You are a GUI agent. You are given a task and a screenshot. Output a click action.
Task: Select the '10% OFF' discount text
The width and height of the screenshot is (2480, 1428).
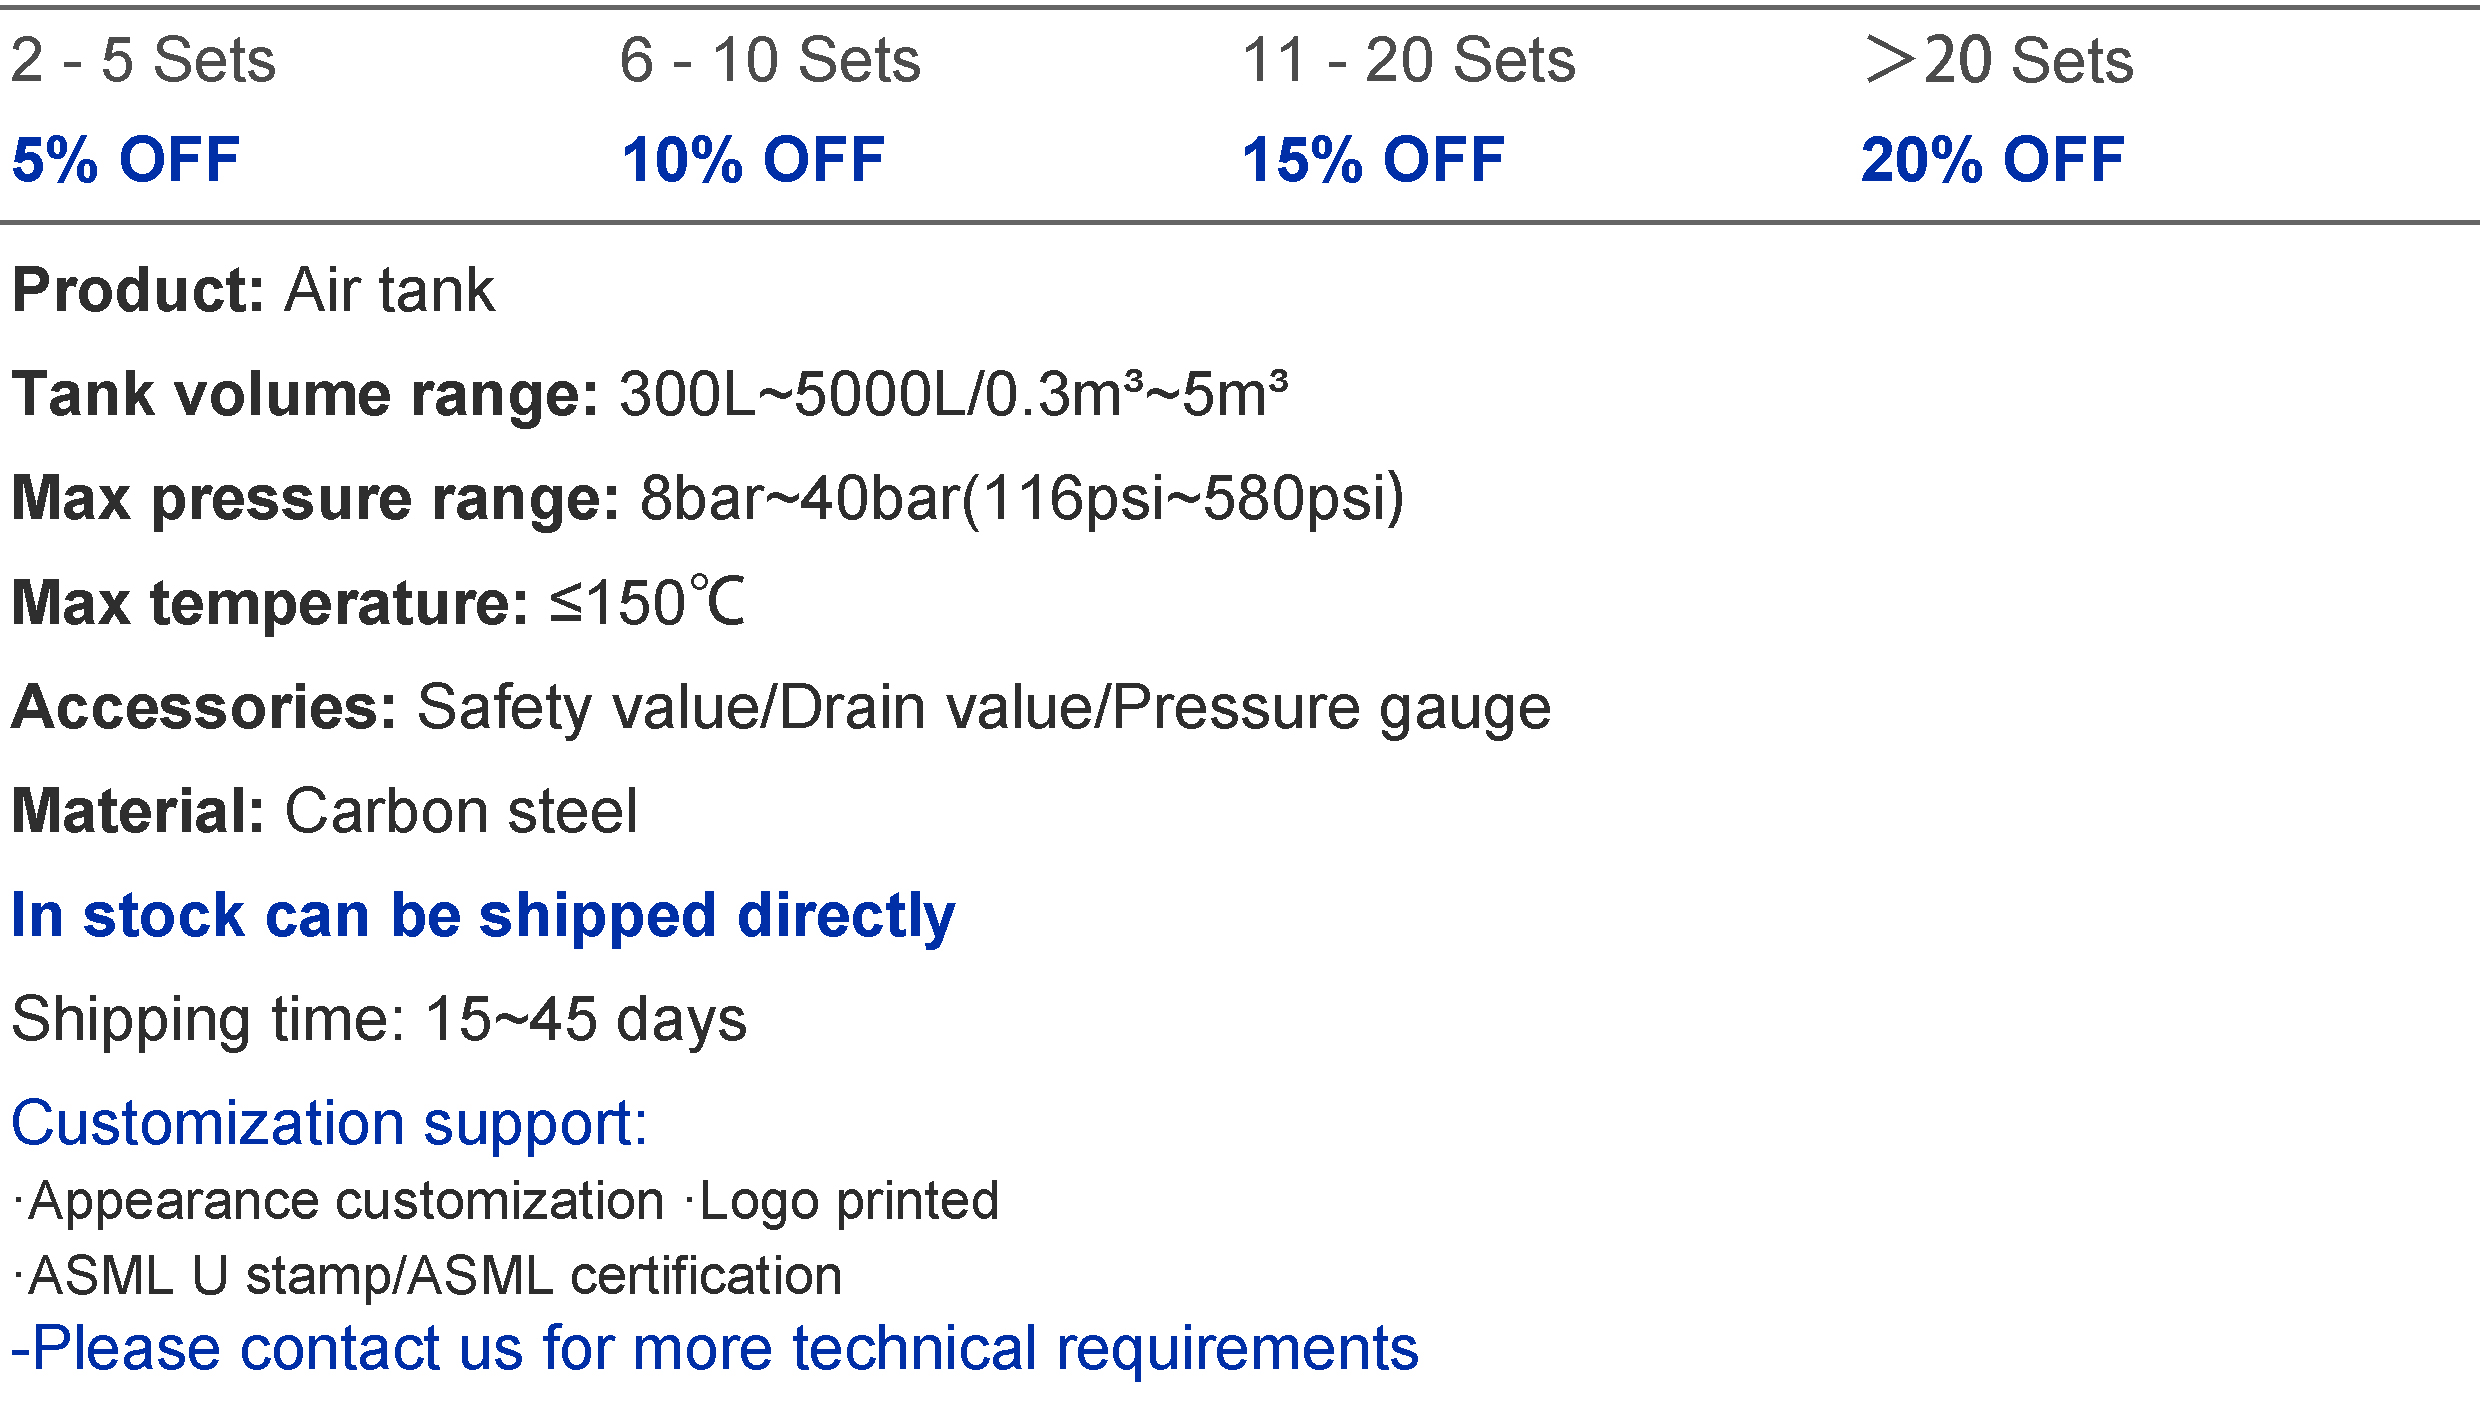pyautogui.click(x=753, y=160)
